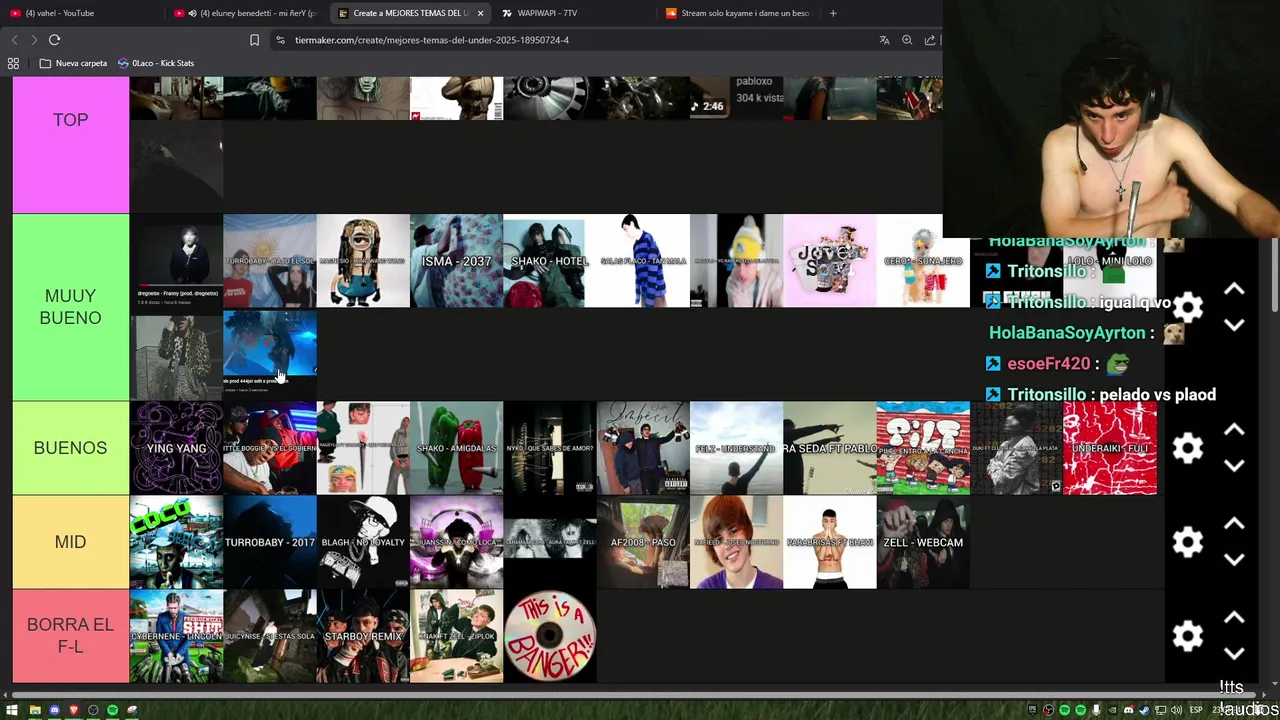
Task: Select CERO - SONAJERO thumbnail
Action: (923, 261)
